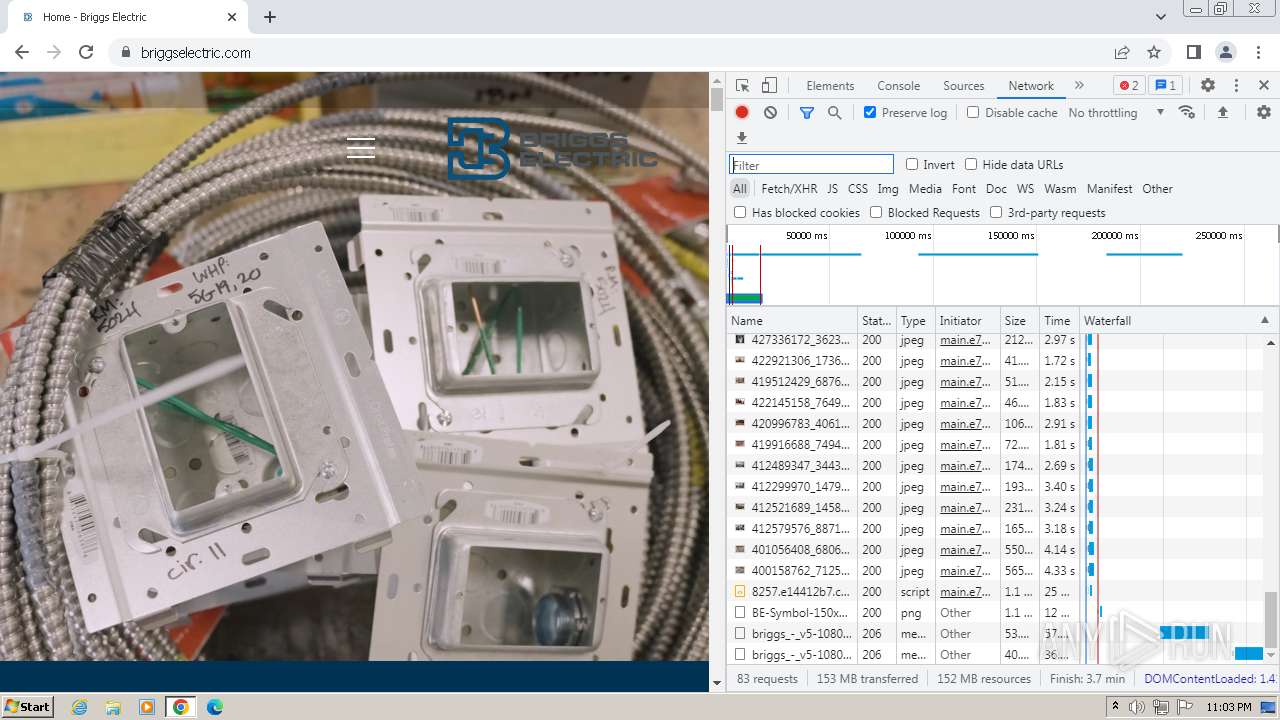Open network conditions wifi icon
This screenshot has width=1280, height=720.
1187,113
